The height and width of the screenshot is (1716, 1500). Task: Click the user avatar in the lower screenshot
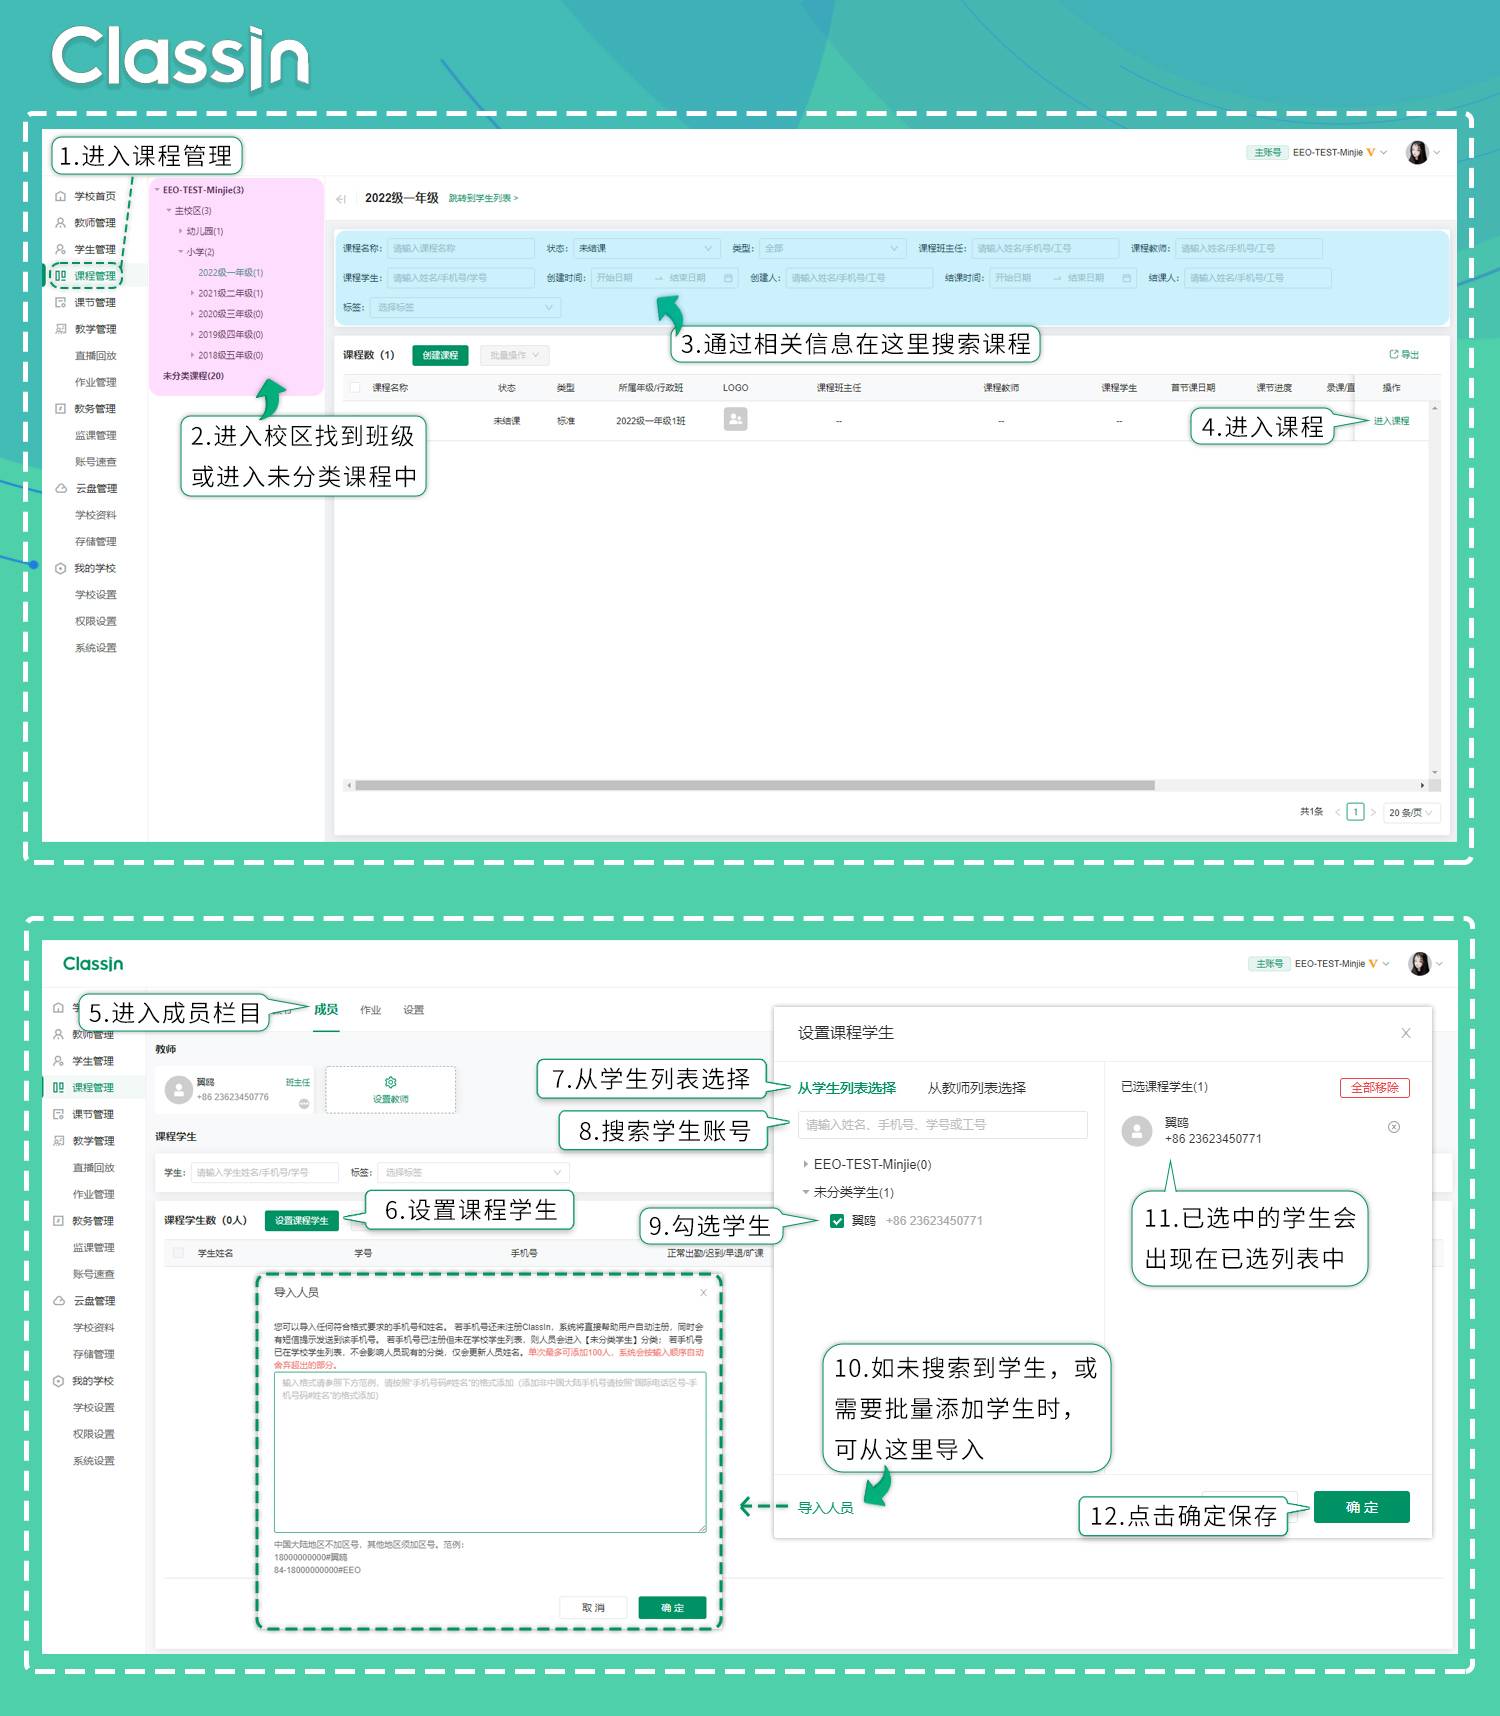(1419, 964)
